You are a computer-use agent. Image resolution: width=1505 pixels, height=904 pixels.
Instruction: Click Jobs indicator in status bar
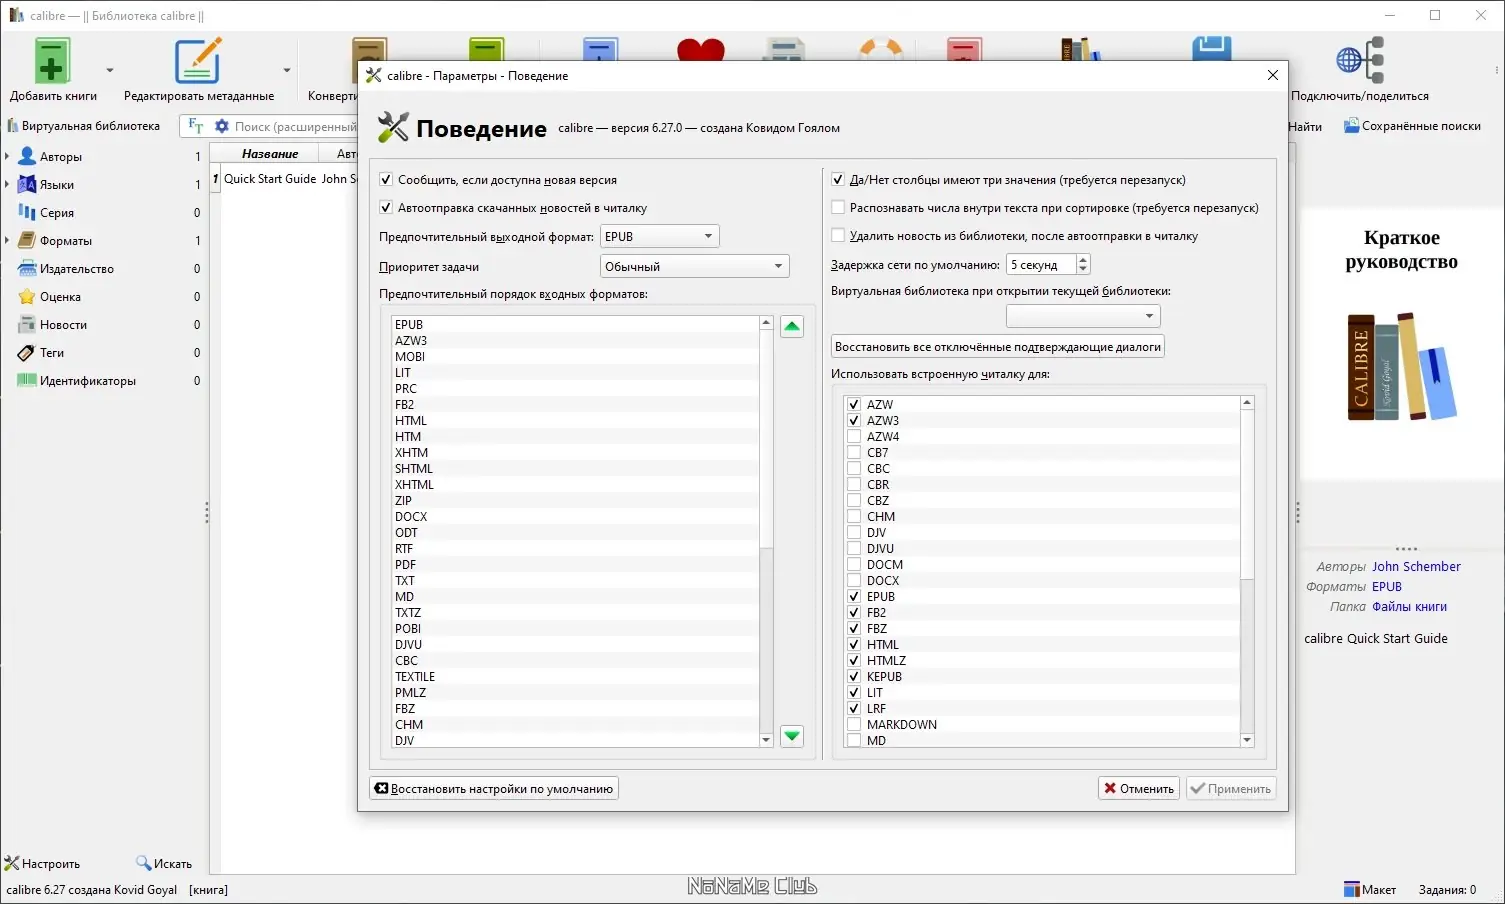pos(1447,890)
